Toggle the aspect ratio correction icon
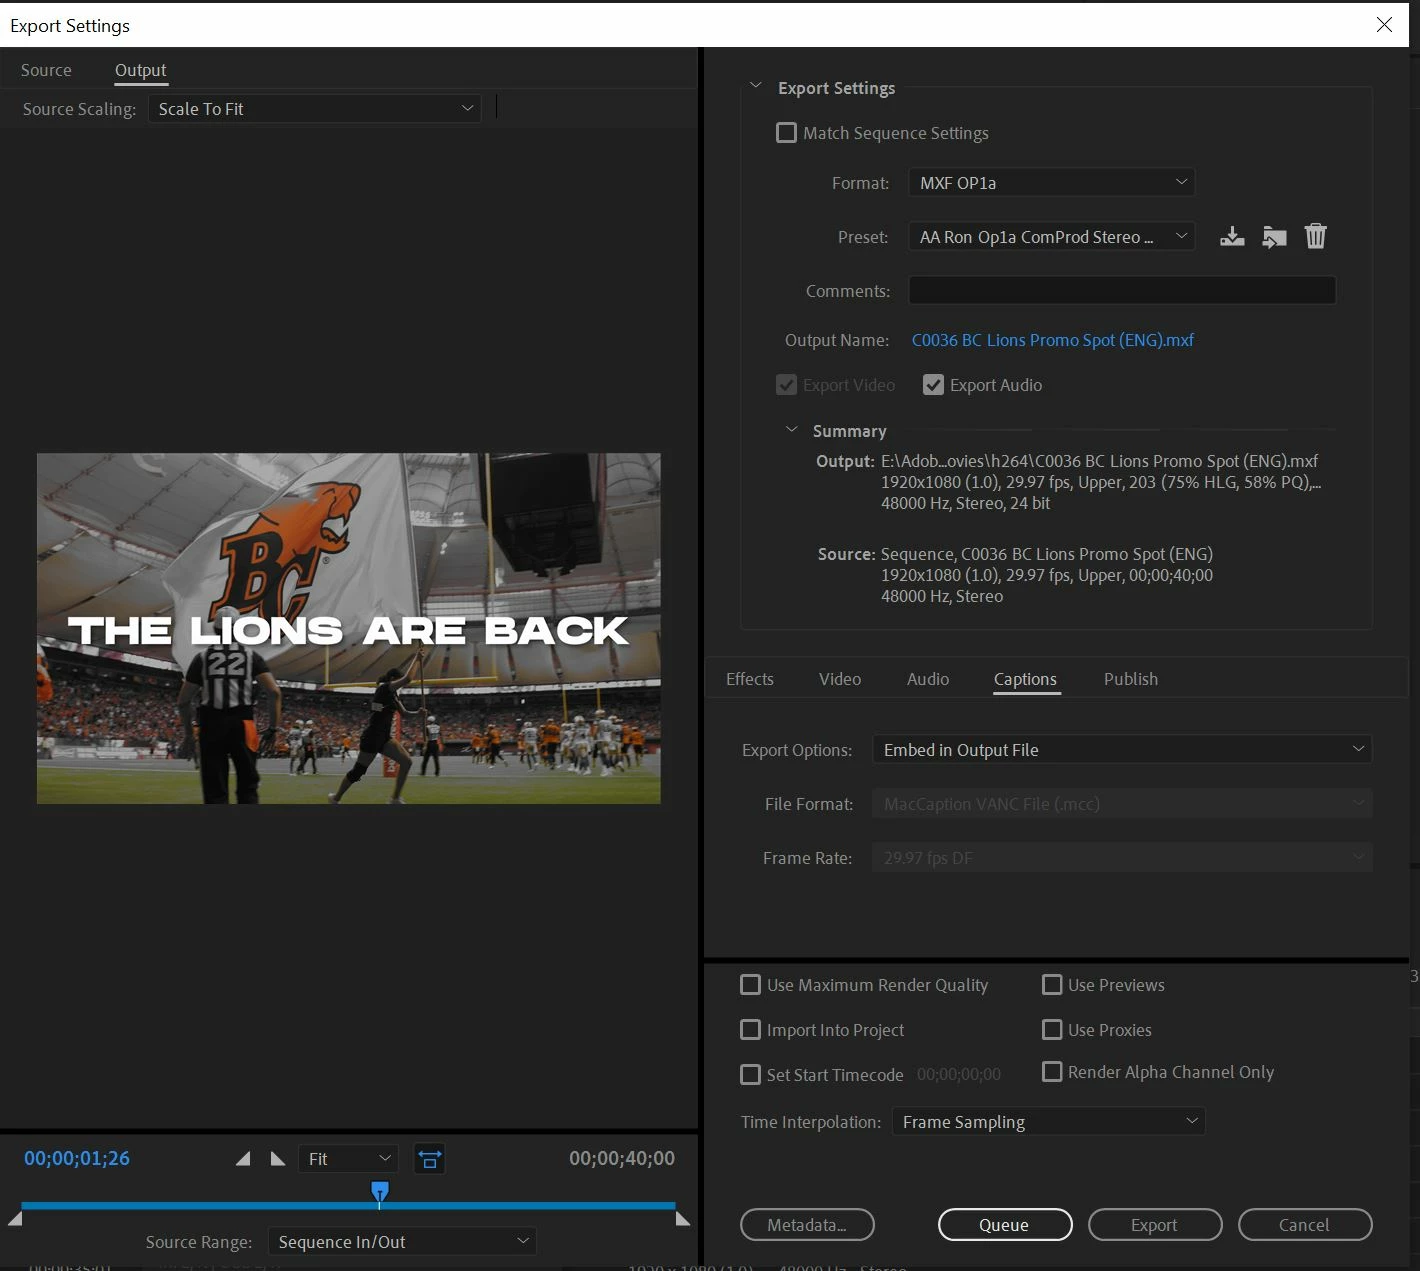This screenshot has height=1271, width=1420. (x=429, y=1159)
